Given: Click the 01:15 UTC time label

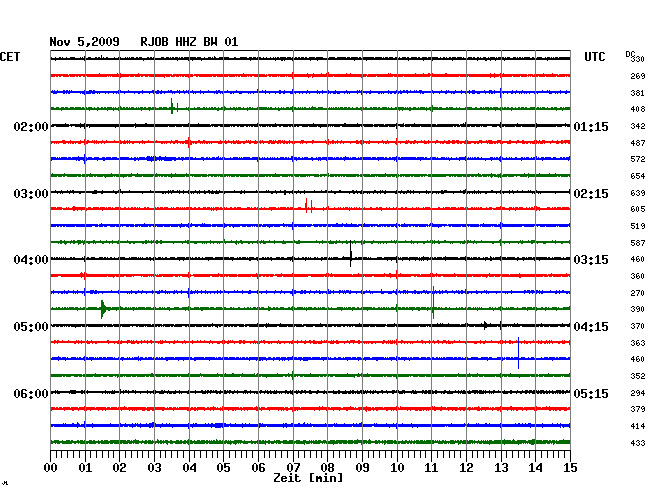Looking at the screenshot, I should coord(591,126).
